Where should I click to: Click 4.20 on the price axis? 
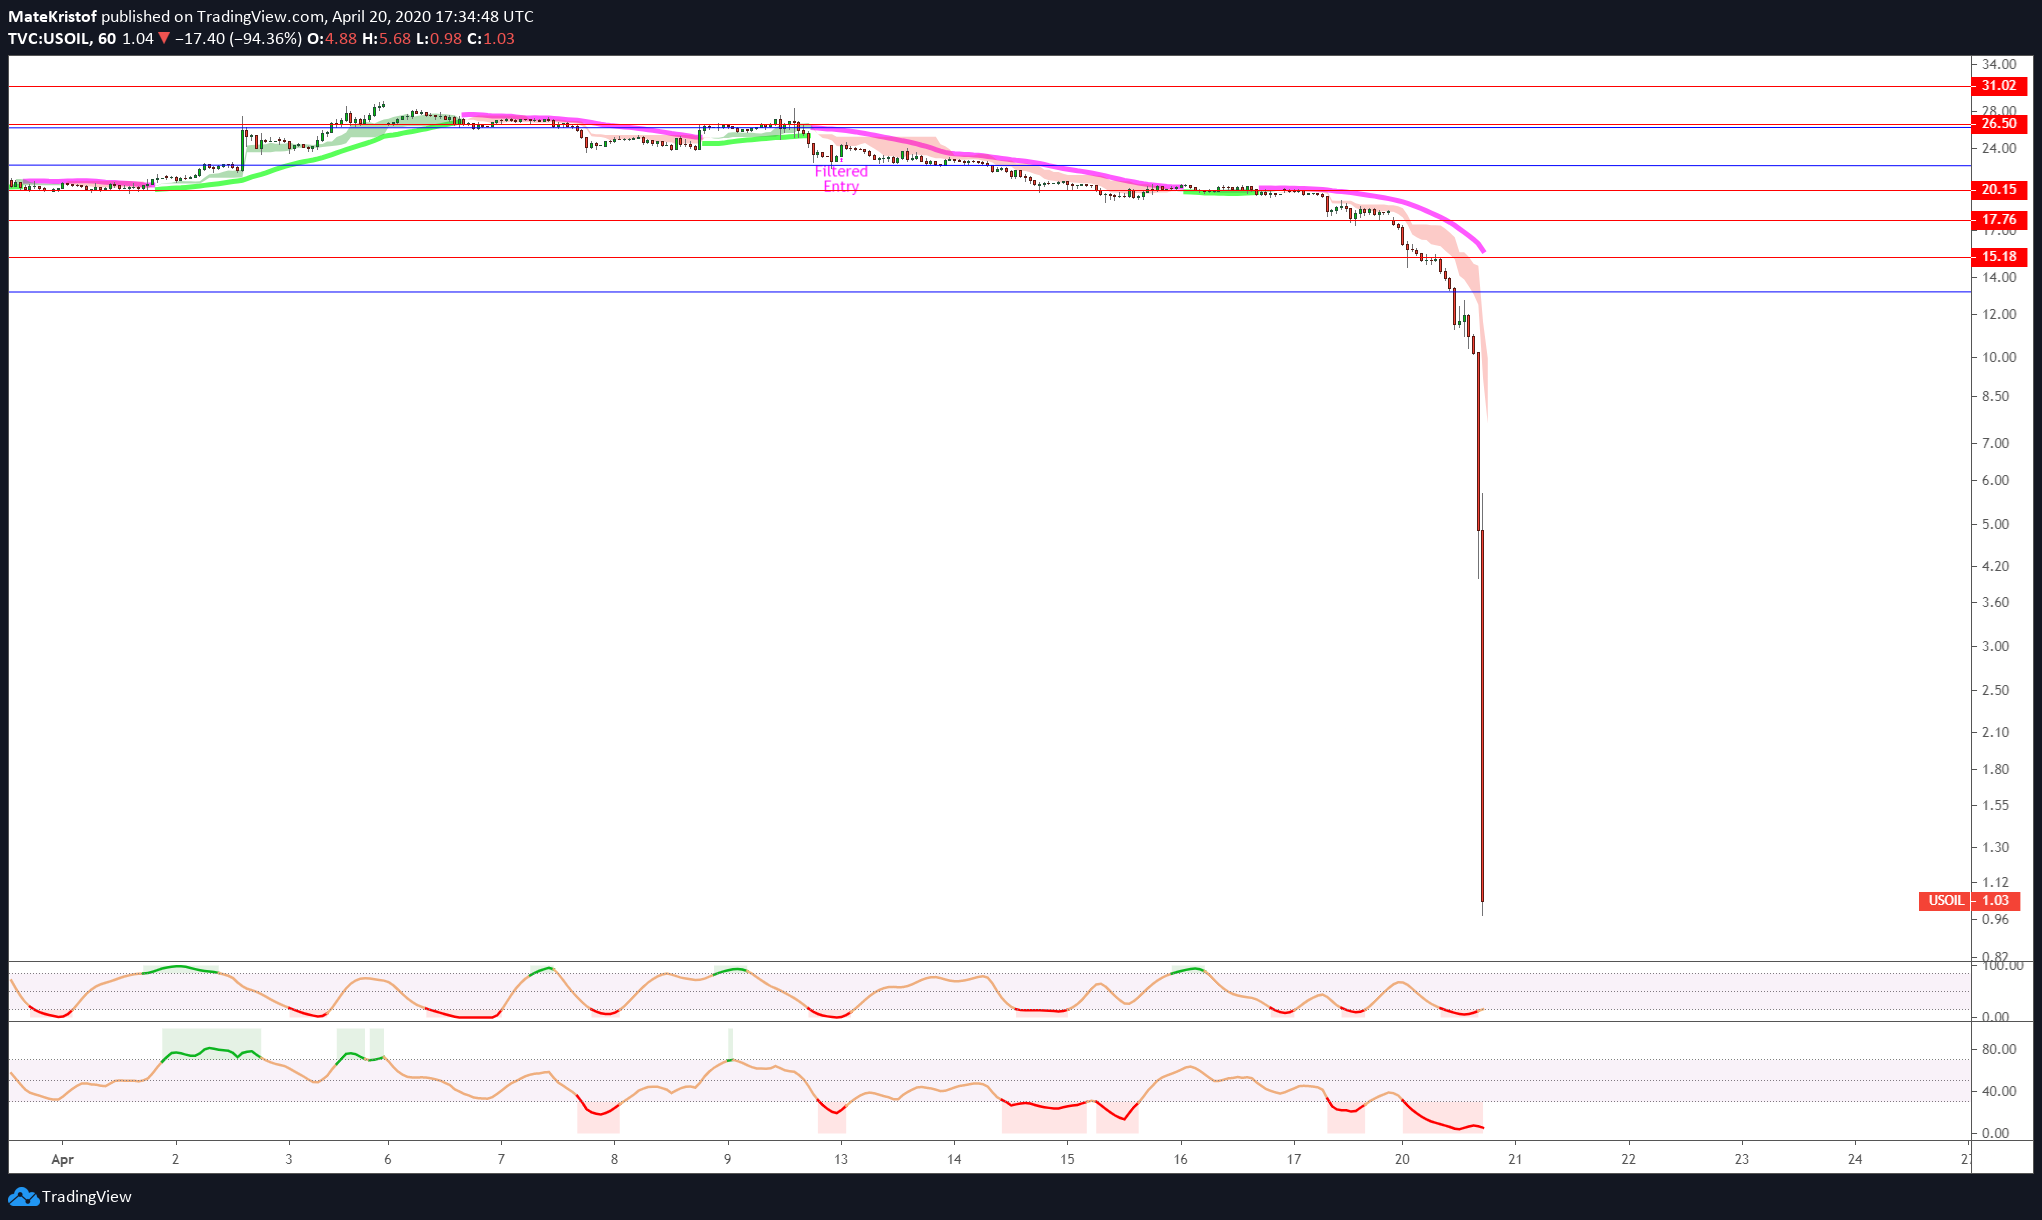pos(1995,566)
